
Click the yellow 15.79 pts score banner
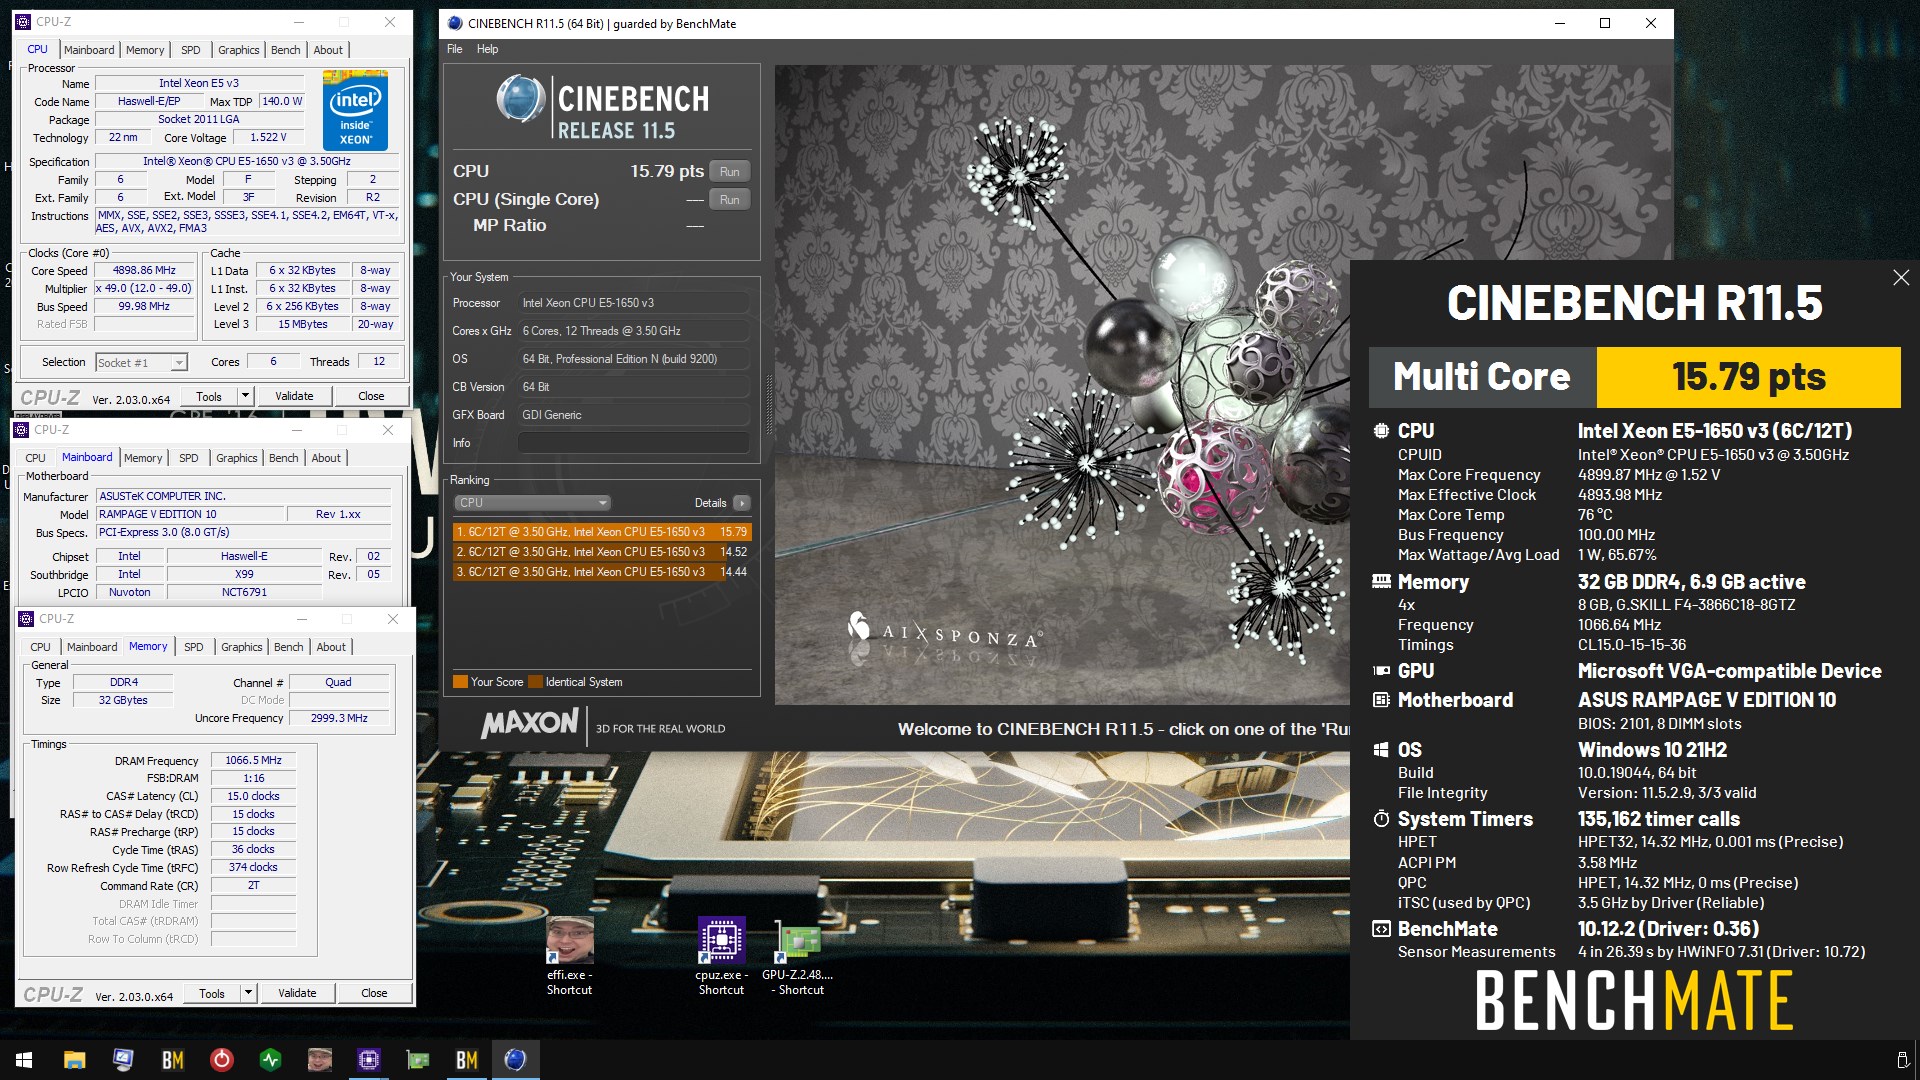click(x=1748, y=377)
